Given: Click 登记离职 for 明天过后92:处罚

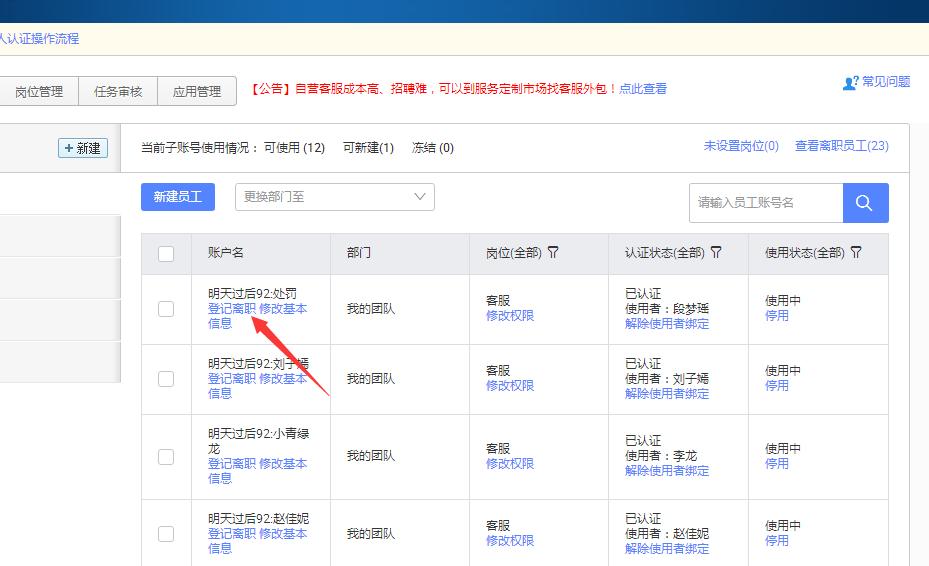Looking at the screenshot, I should click(x=232, y=309).
